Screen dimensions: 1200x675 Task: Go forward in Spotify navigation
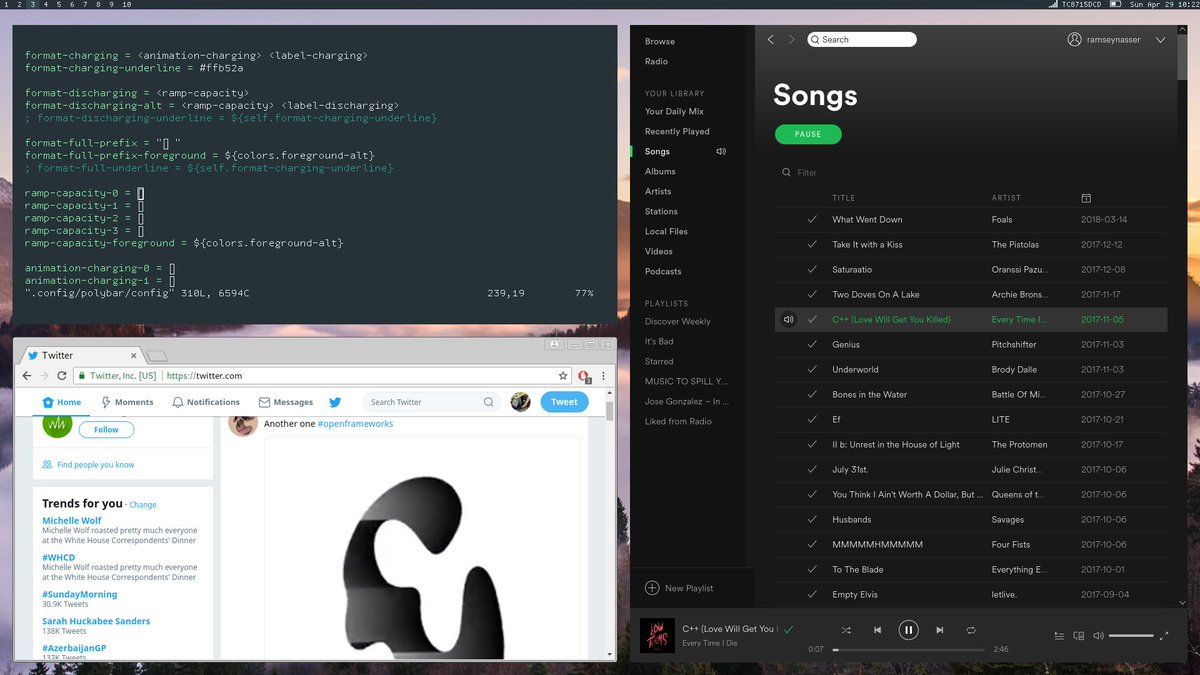click(x=791, y=40)
